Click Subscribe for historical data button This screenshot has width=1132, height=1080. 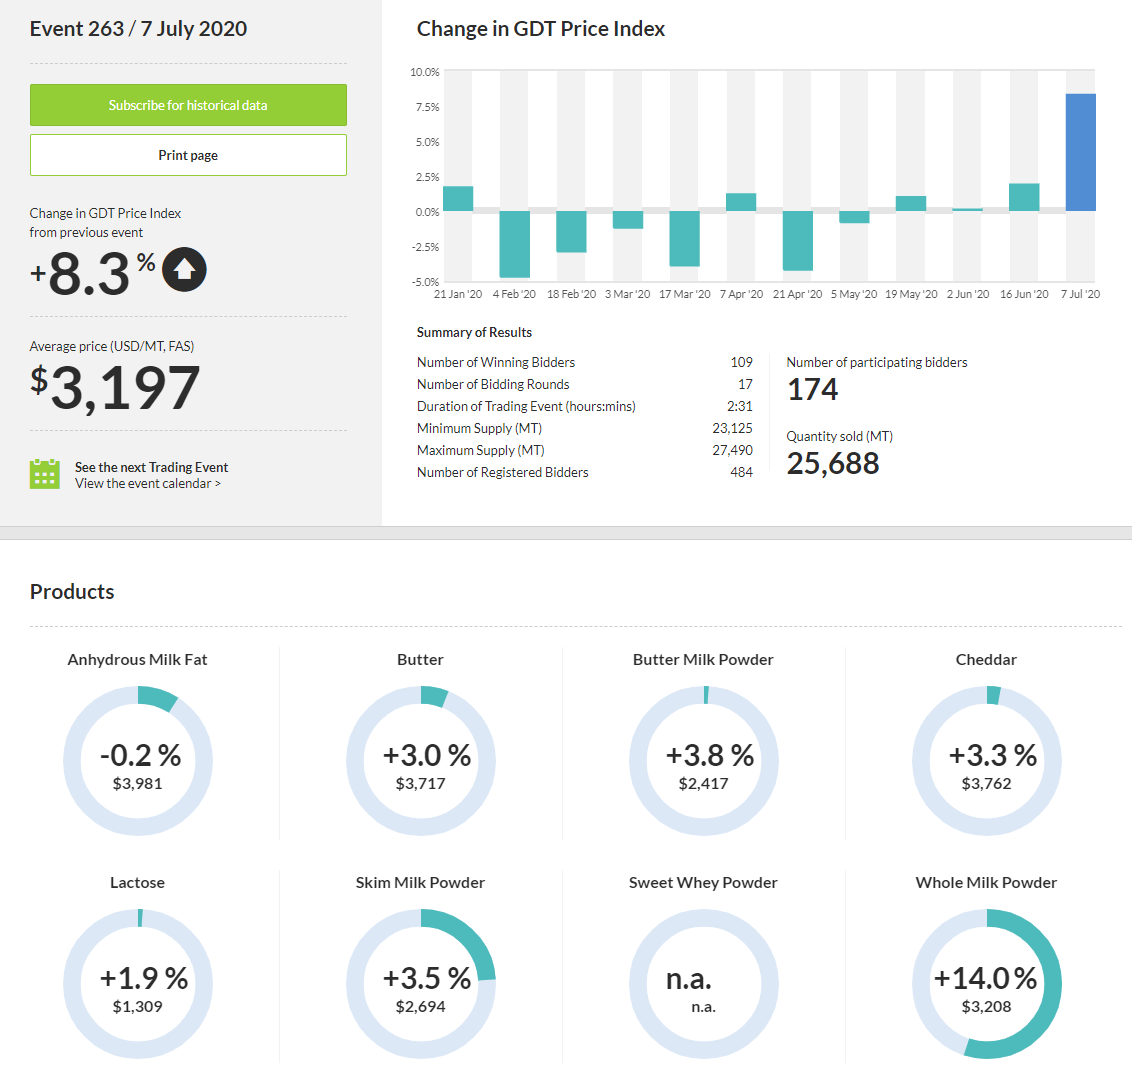point(188,105)
